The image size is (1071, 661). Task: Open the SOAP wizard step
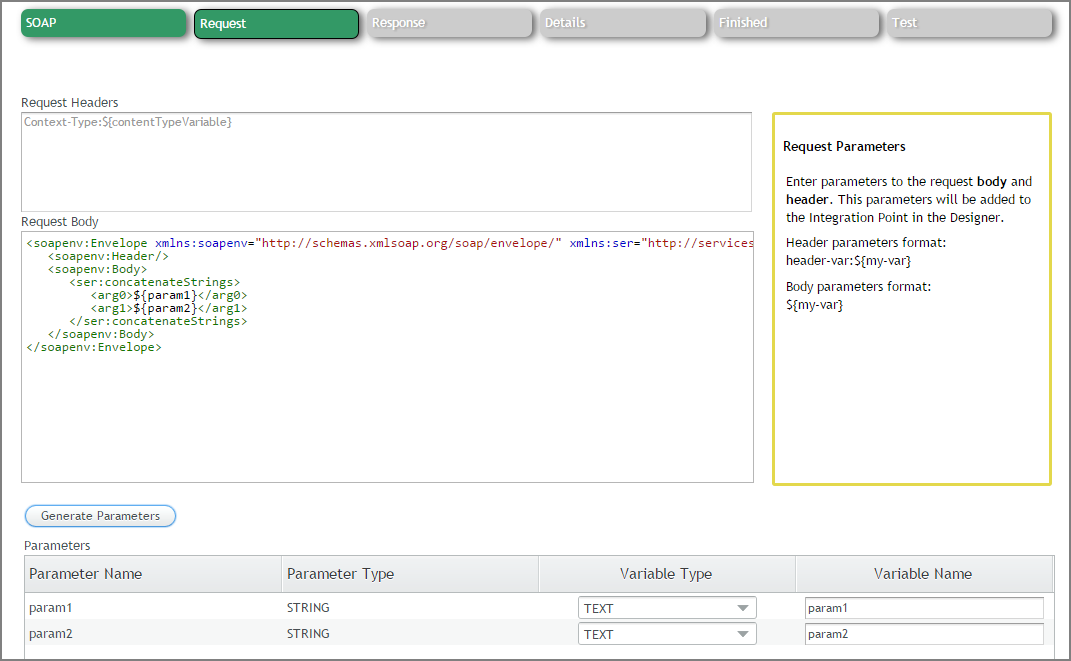[104, 23]
